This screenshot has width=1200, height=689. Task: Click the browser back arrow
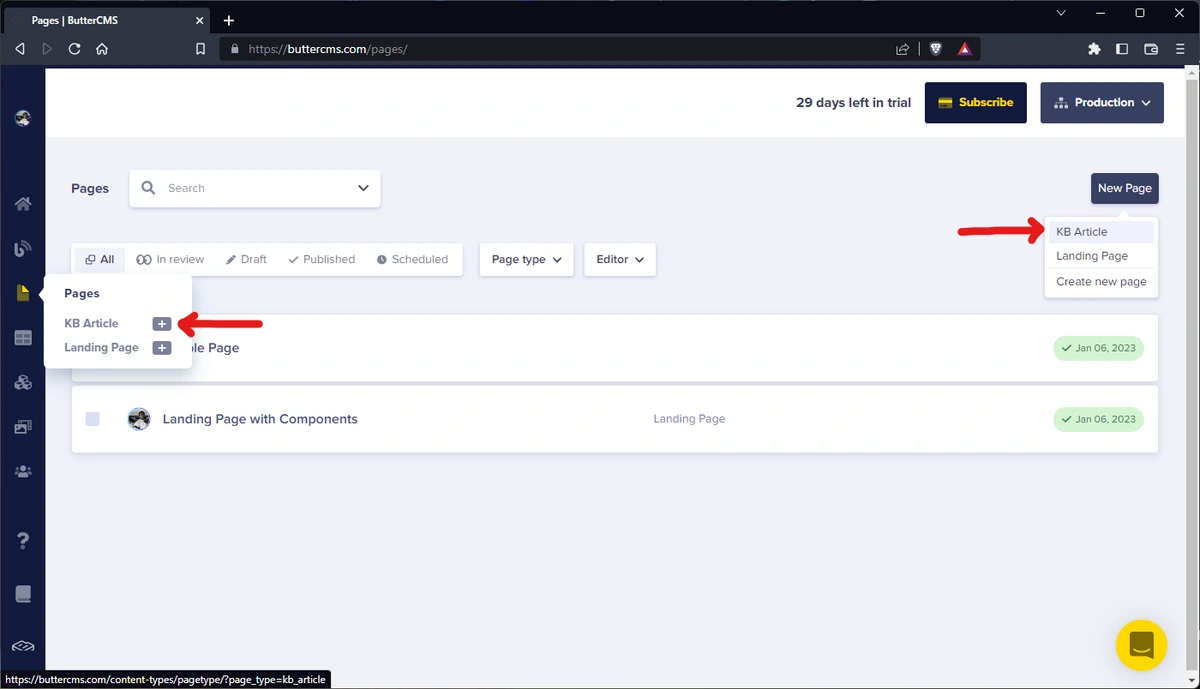(x=20, y=48)
